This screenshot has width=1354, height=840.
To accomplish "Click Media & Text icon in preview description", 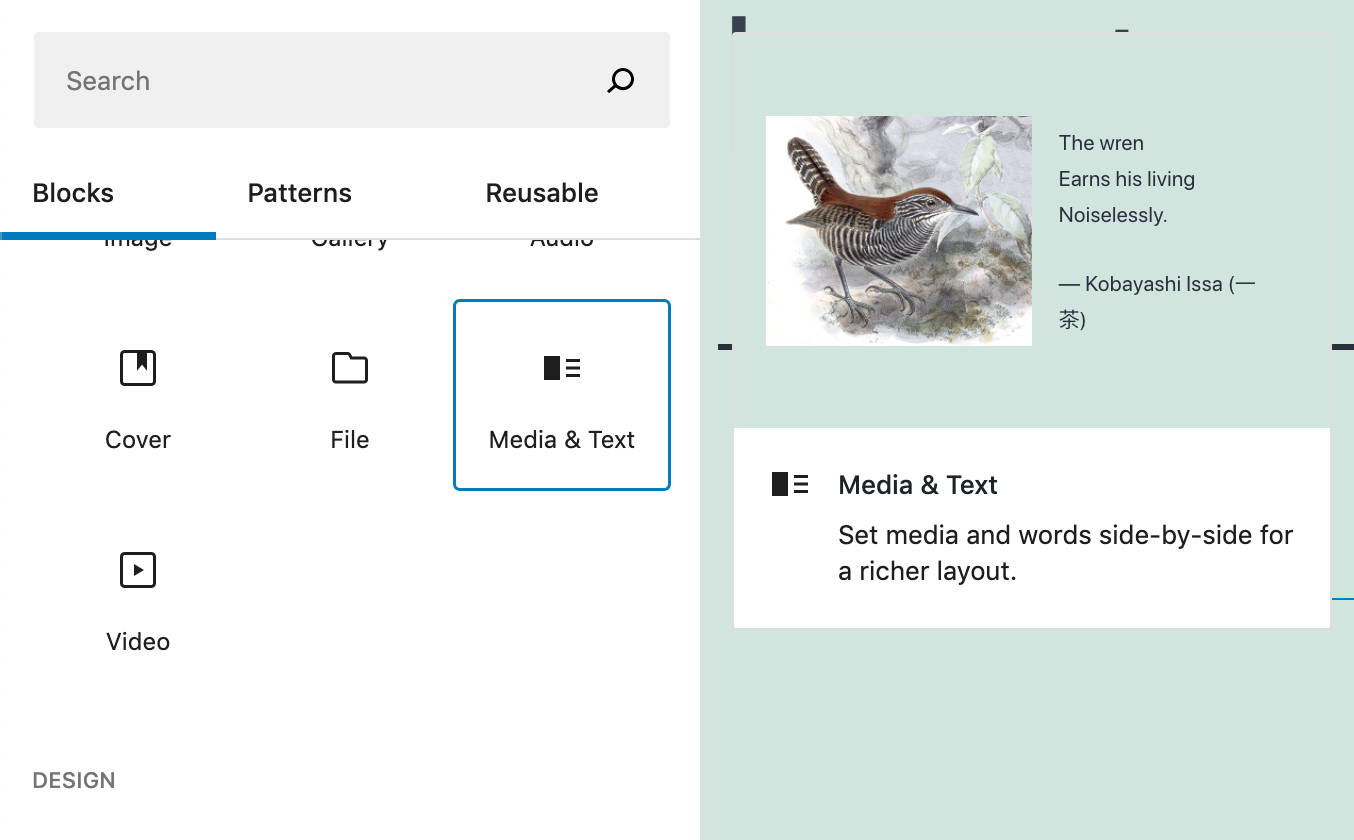I will tap(790, 484).
